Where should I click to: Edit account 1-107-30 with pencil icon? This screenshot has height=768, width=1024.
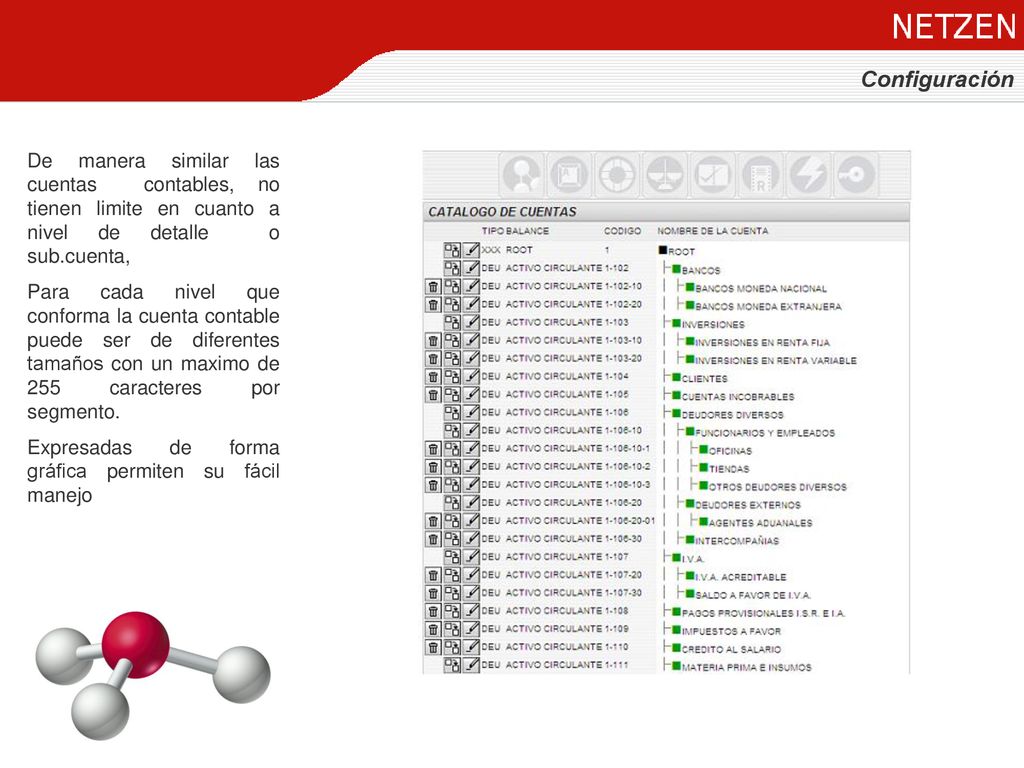pos(471,593)
